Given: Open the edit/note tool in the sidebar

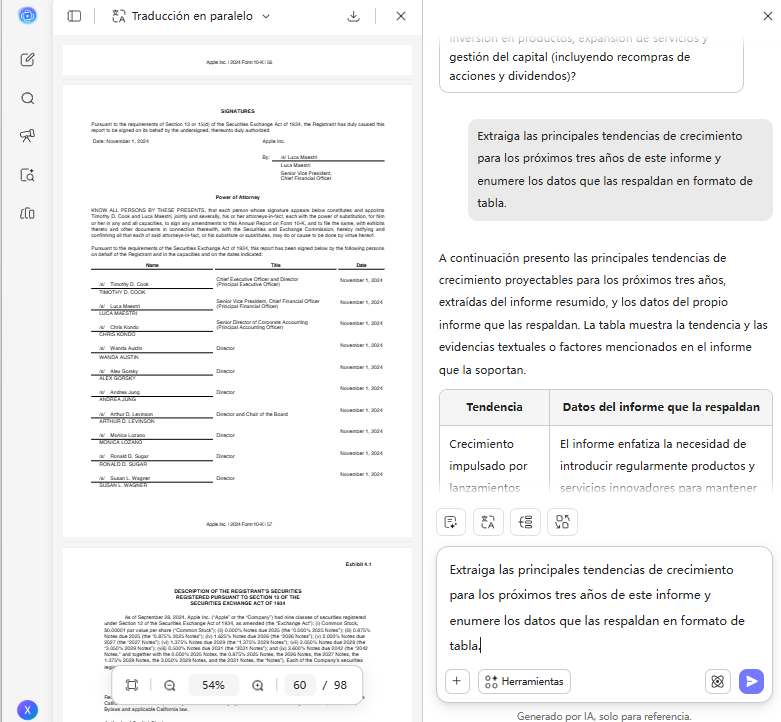Looking at the screenshot, I should (27, 60).
